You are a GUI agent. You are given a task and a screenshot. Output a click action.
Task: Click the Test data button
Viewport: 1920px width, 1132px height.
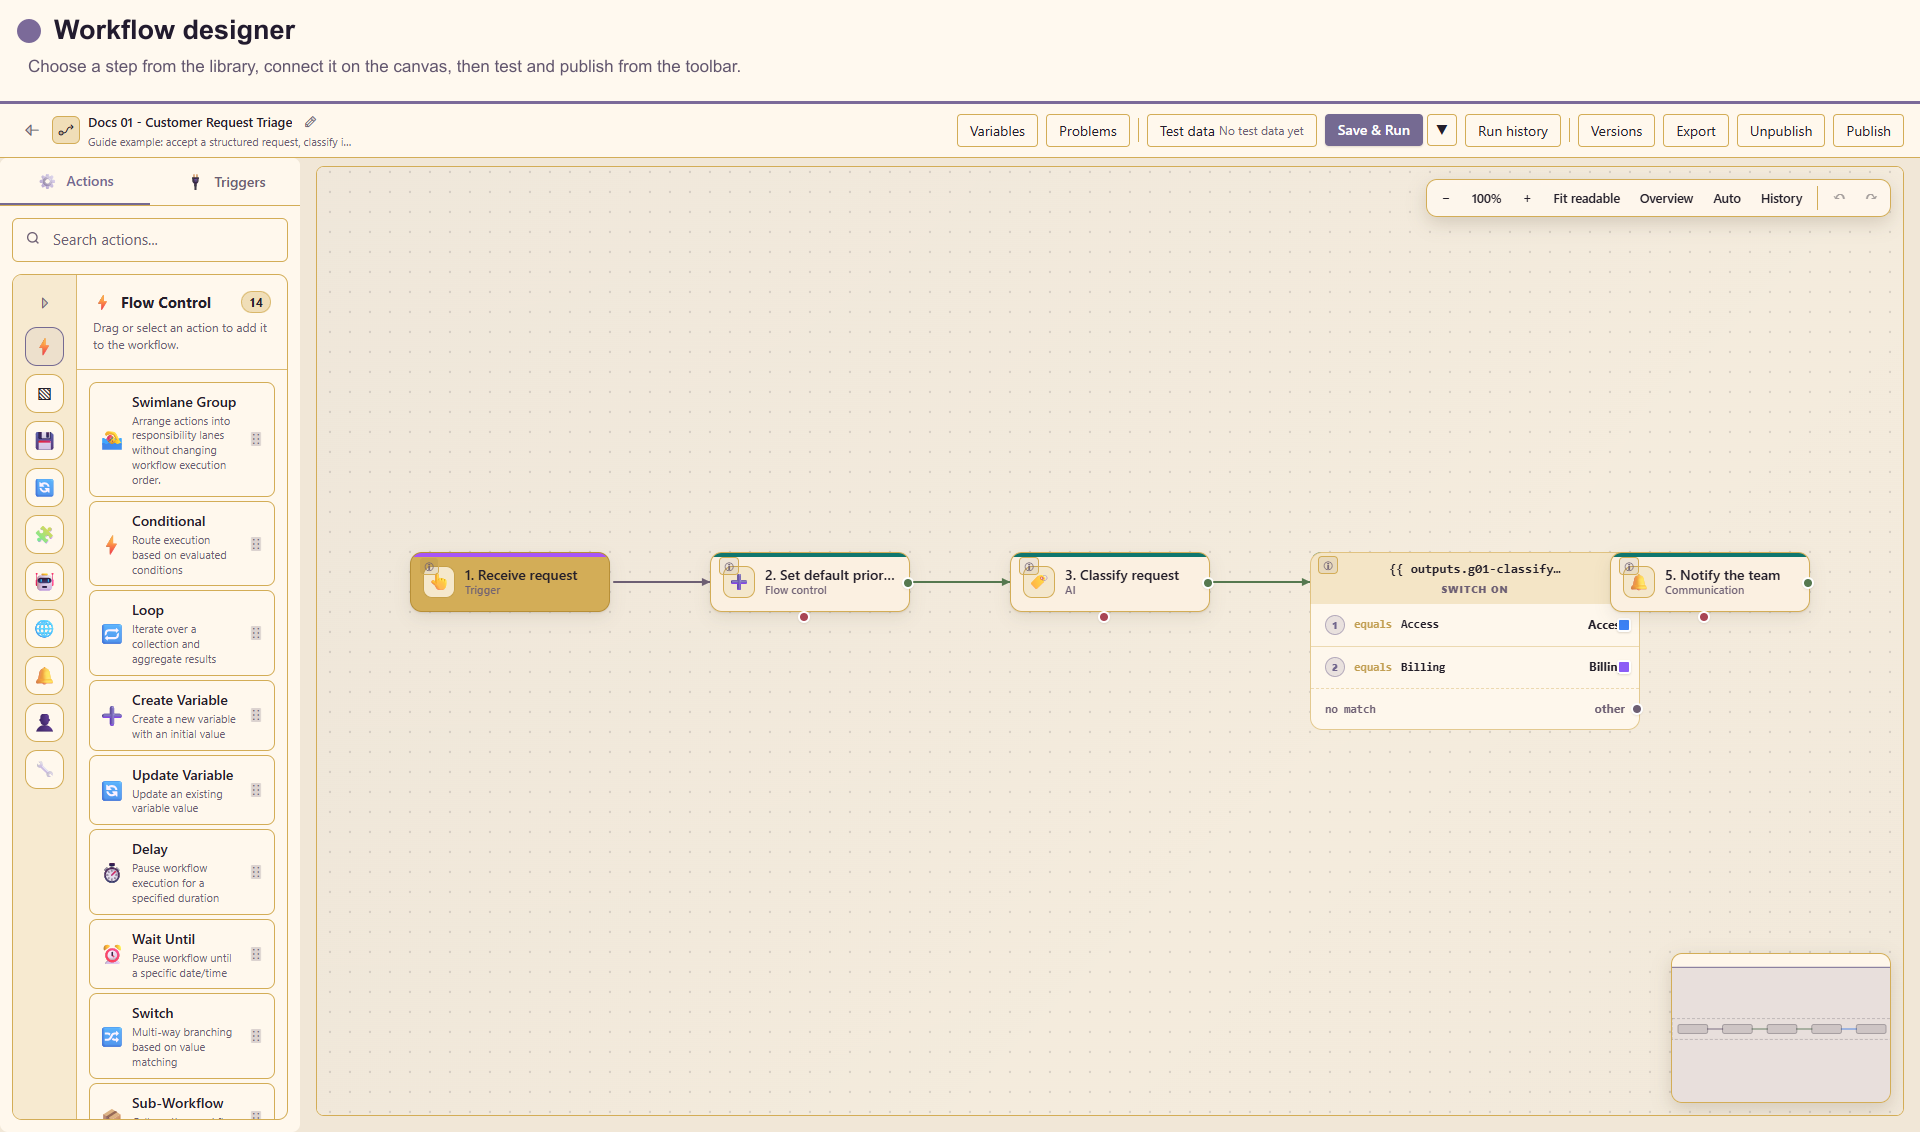coord(1231,131)
